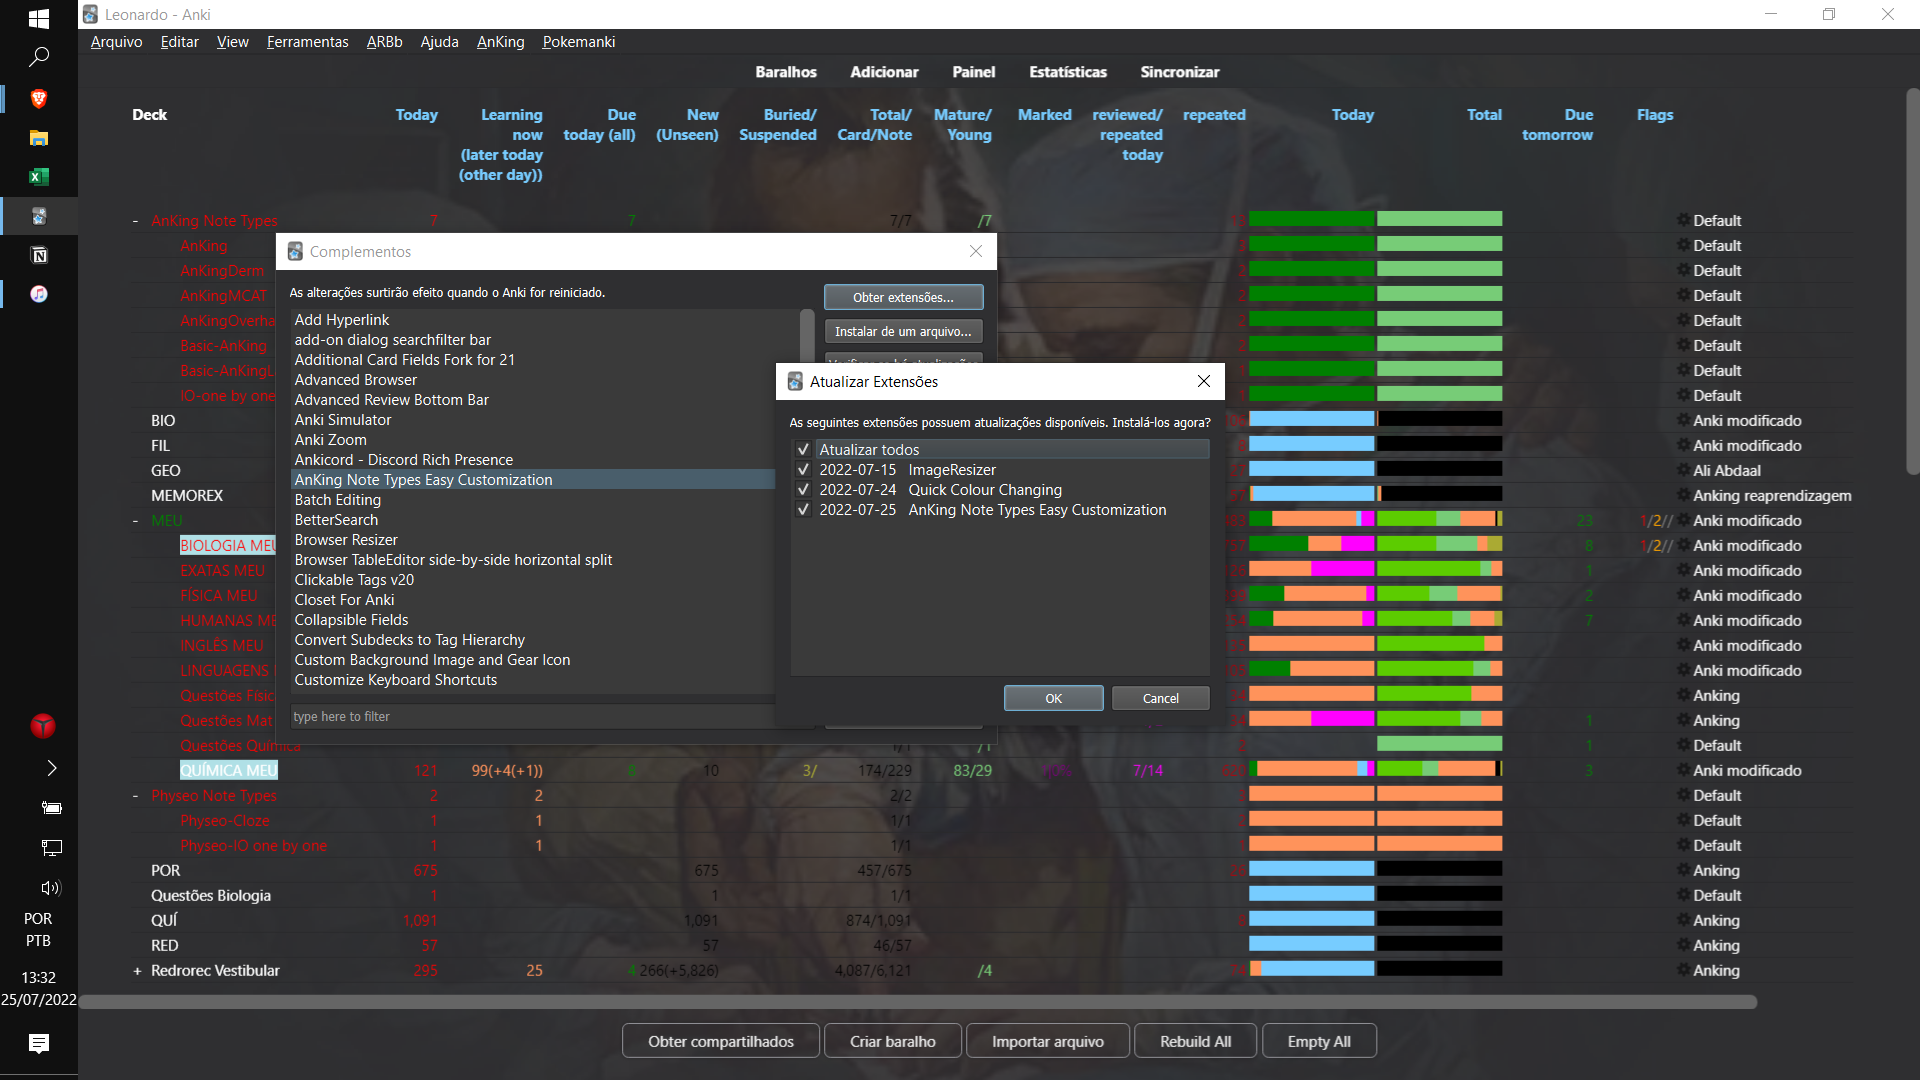
Task: Open the Ferramentas menu
Action: point(307,42)
